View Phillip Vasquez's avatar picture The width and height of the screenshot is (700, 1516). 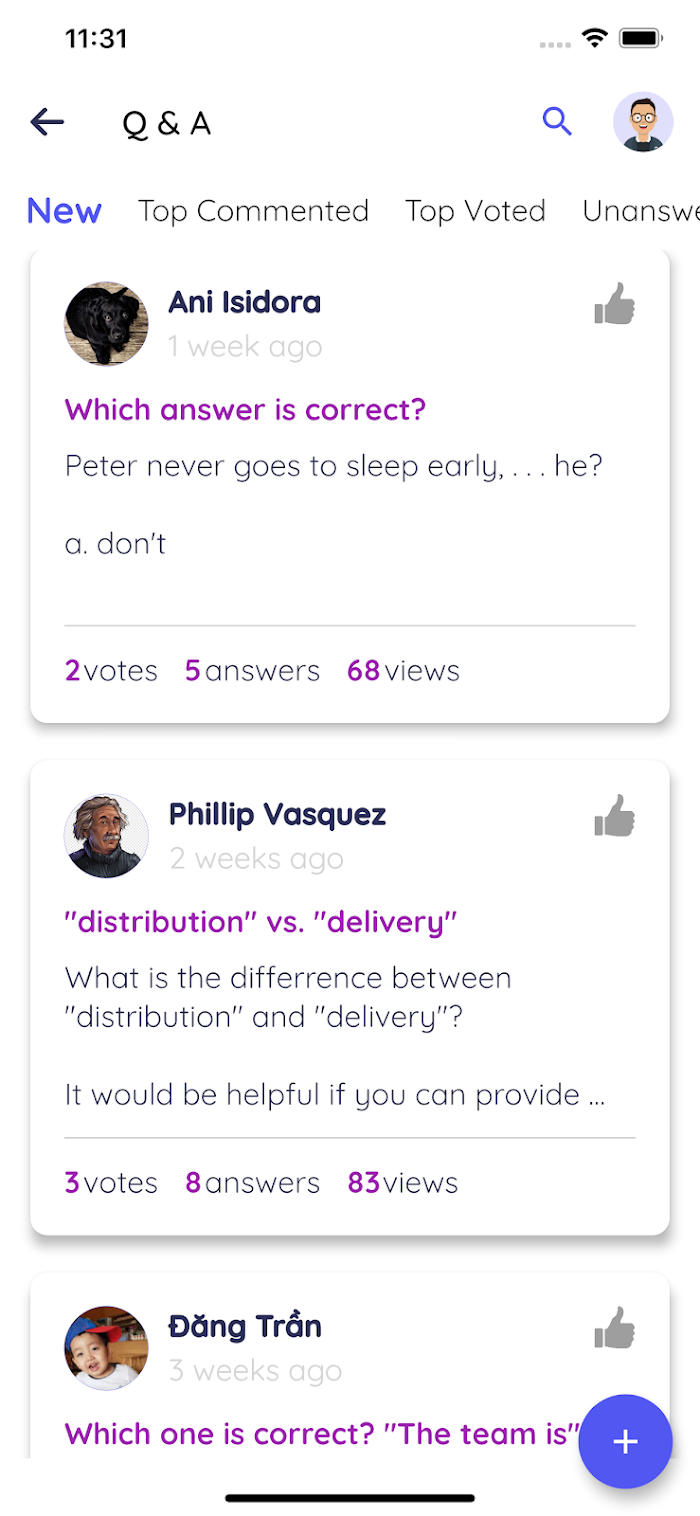(106, 836)
